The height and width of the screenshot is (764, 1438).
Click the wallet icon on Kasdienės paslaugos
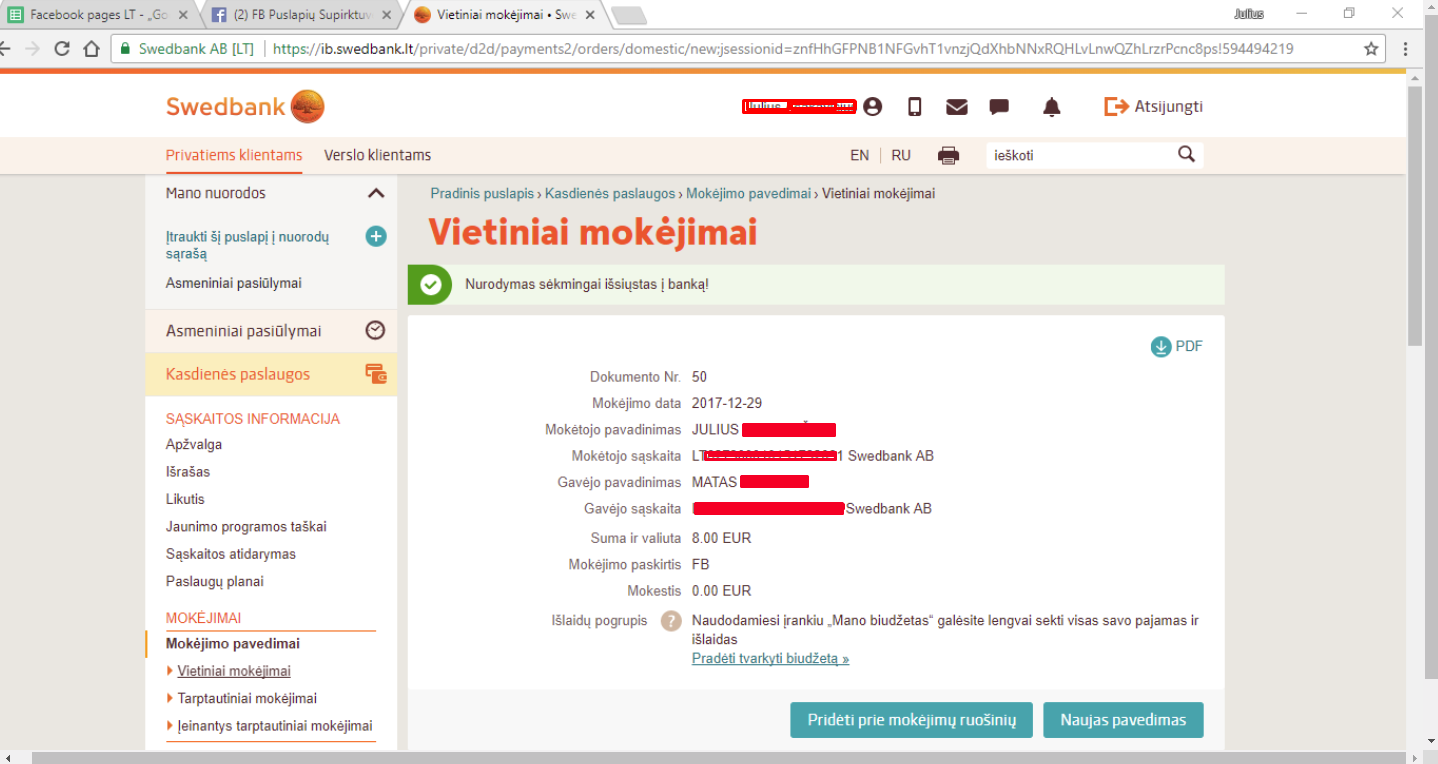(x=376, y=374)
